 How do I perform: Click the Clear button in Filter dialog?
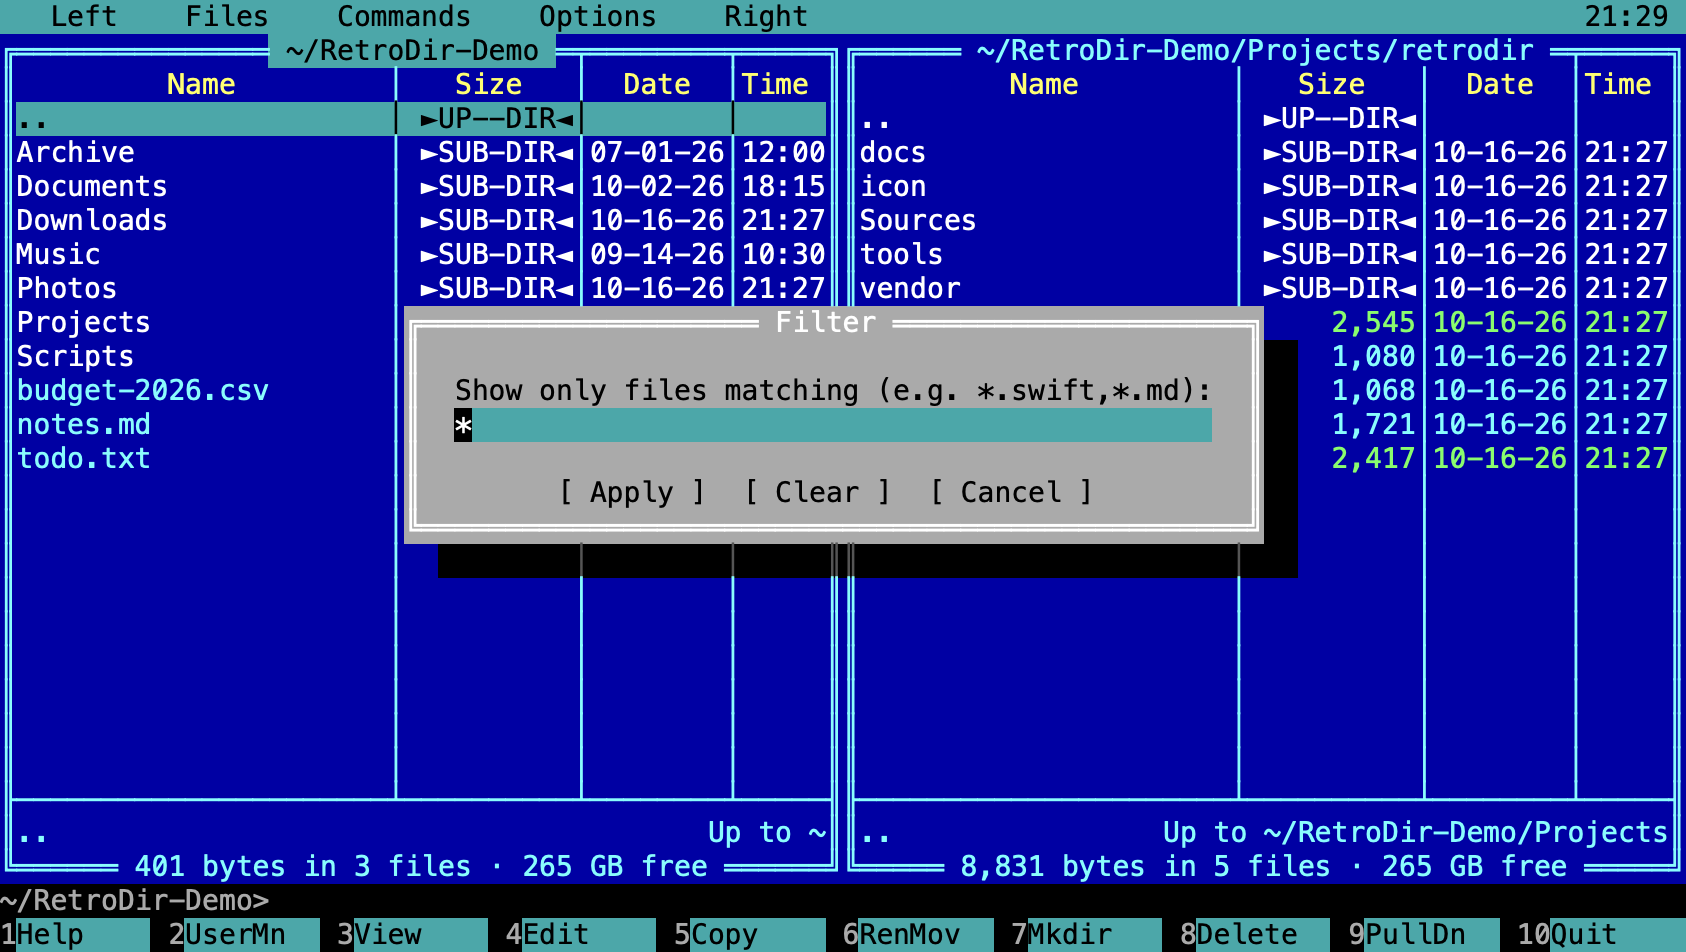click(x=817, y=492)
